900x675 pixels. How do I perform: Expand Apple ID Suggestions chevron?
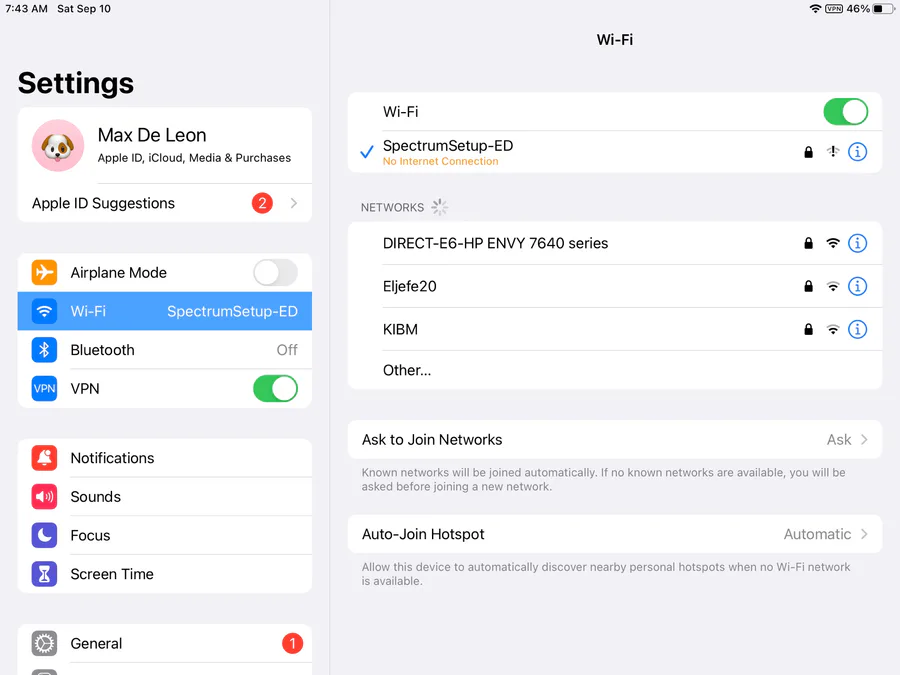[x=294, y=203]
